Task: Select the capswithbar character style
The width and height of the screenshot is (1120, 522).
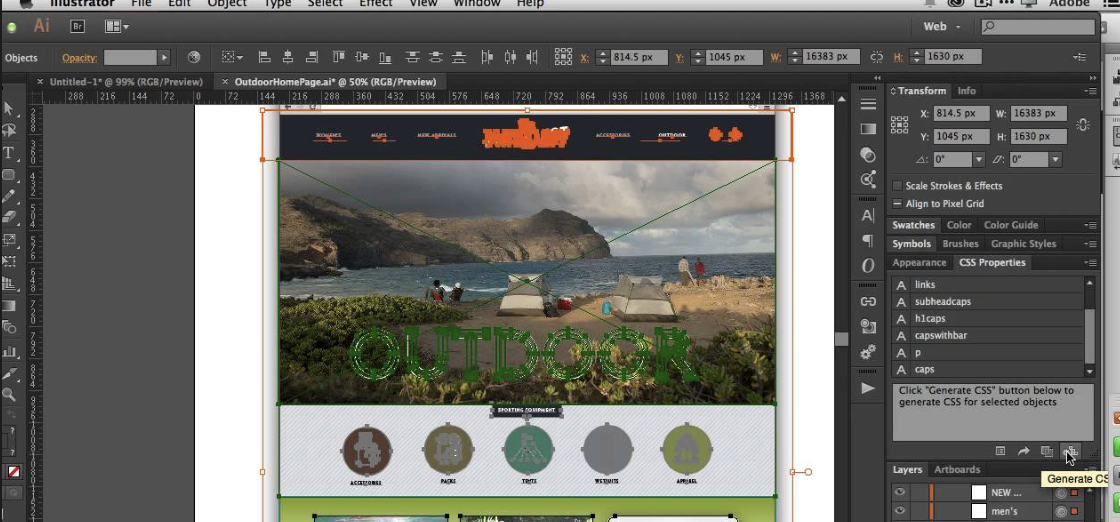Action: (x=988, y=335)
